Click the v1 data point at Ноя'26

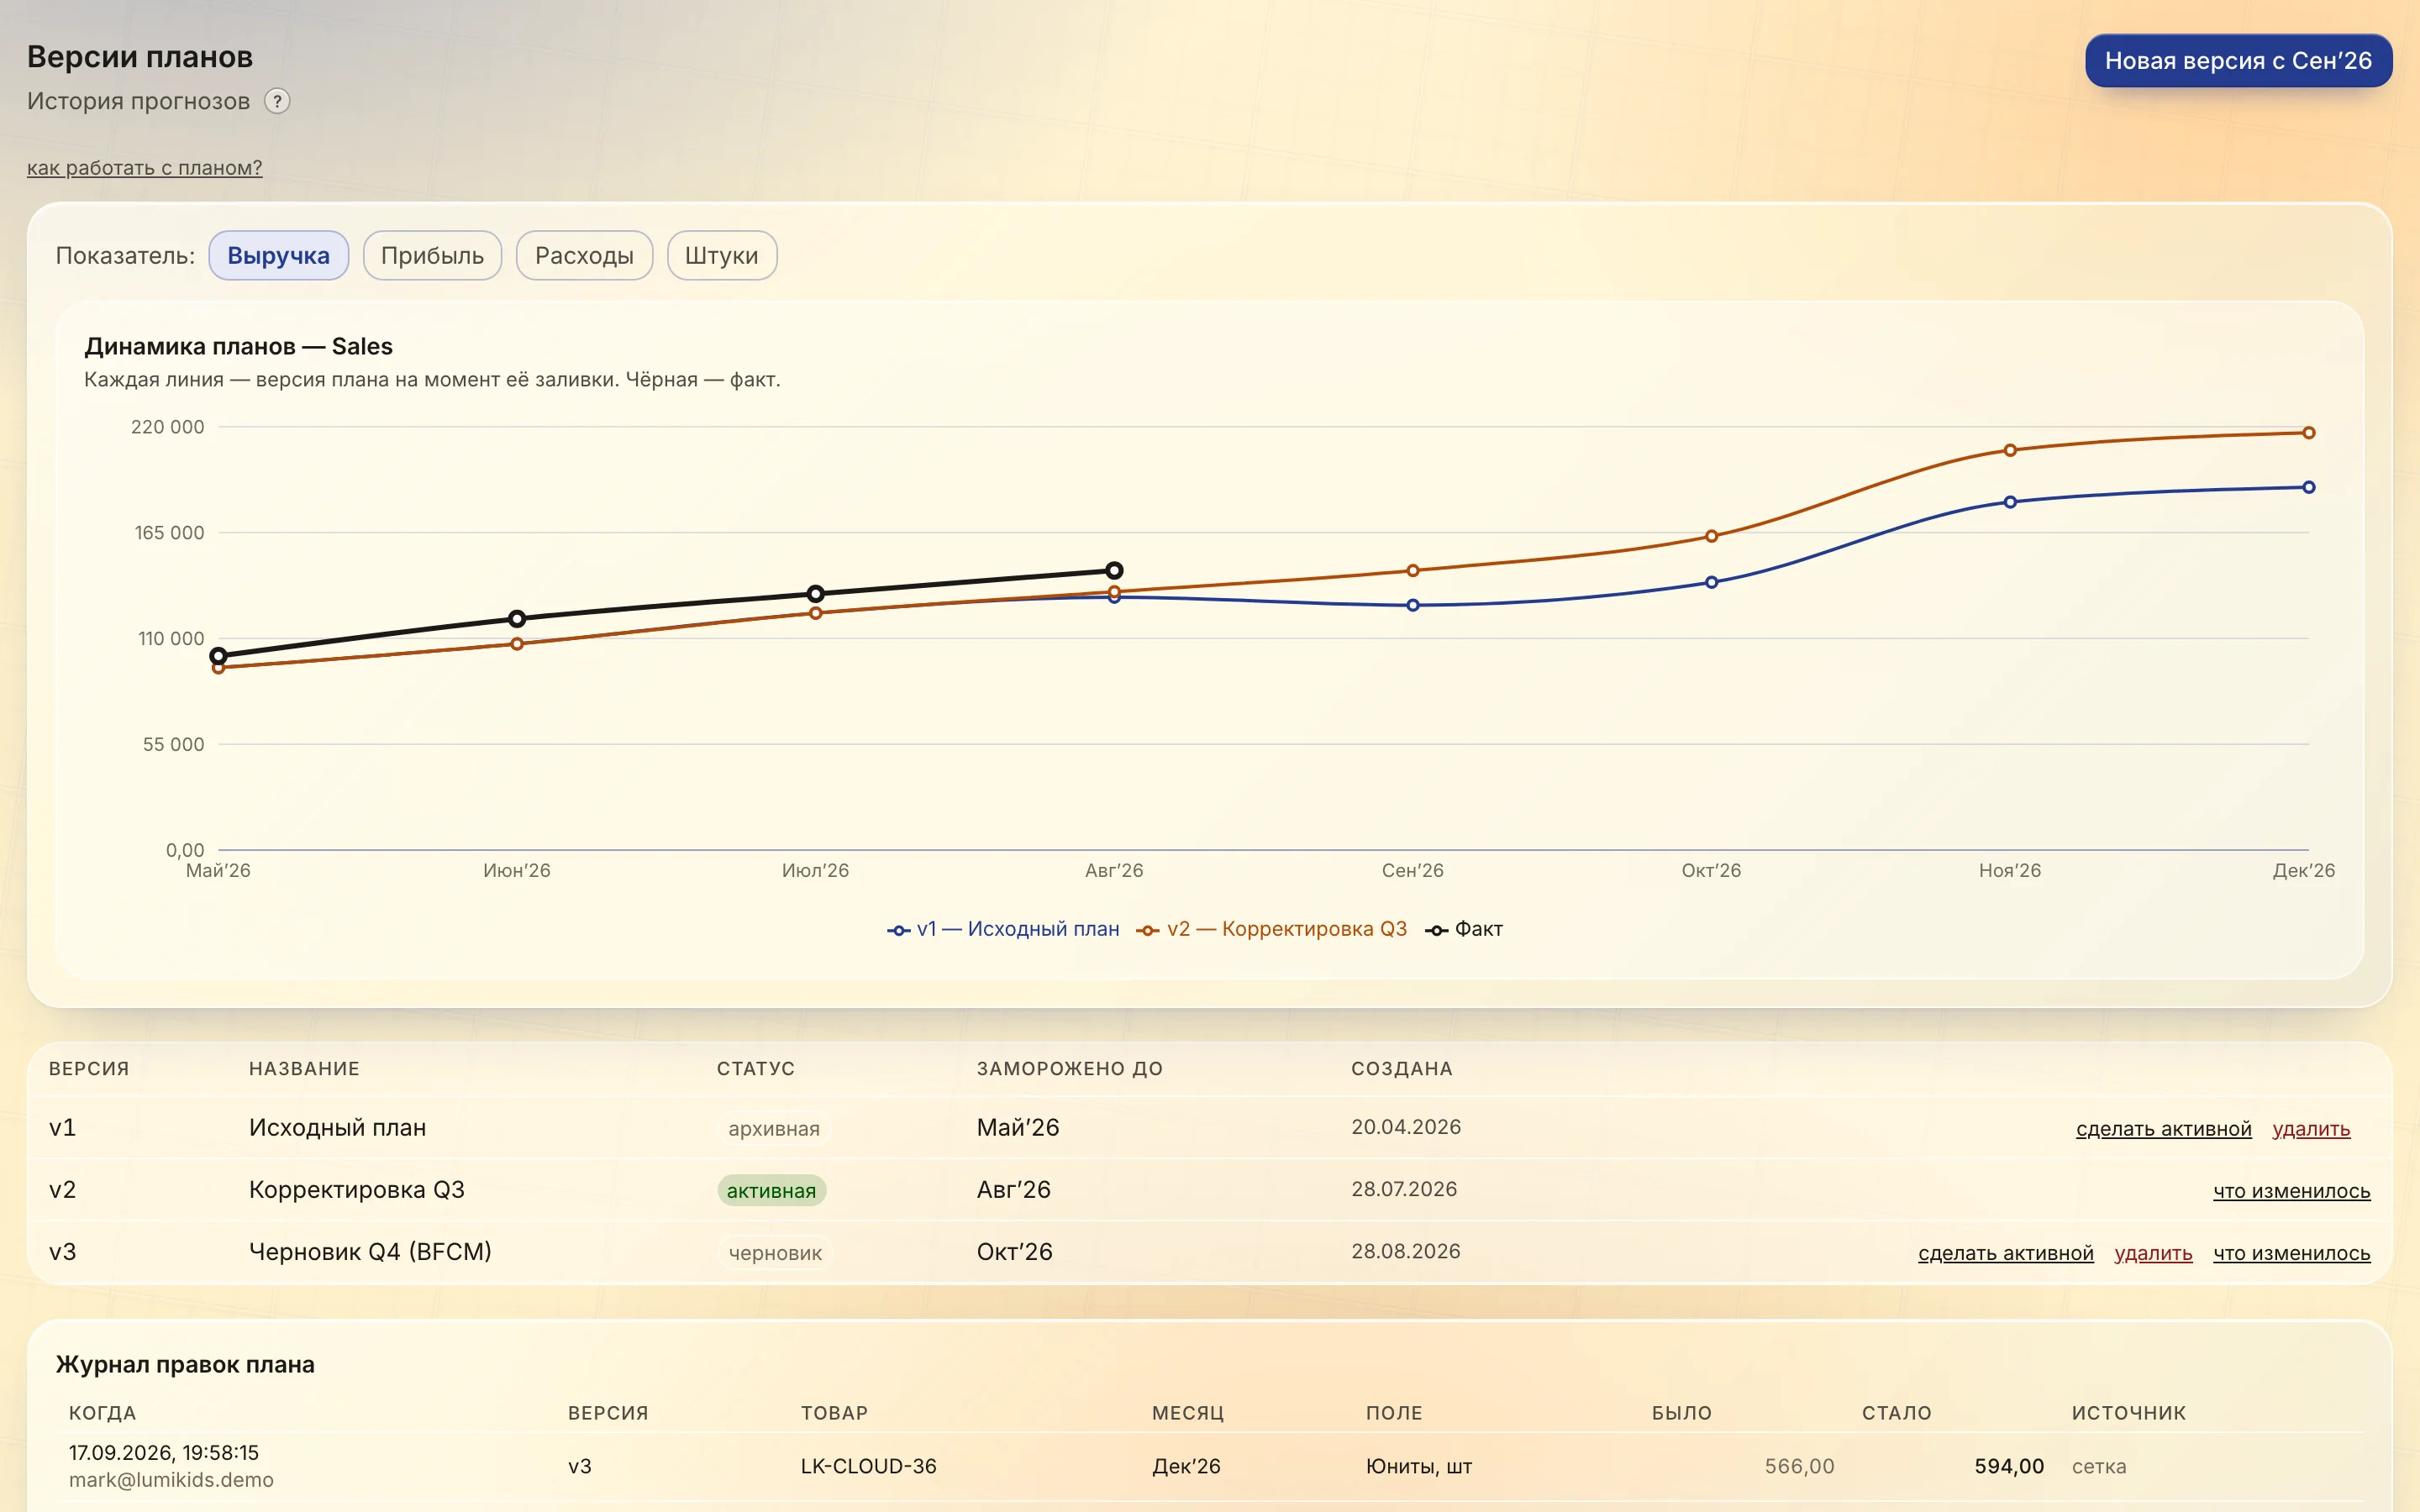click(2010, 502)
